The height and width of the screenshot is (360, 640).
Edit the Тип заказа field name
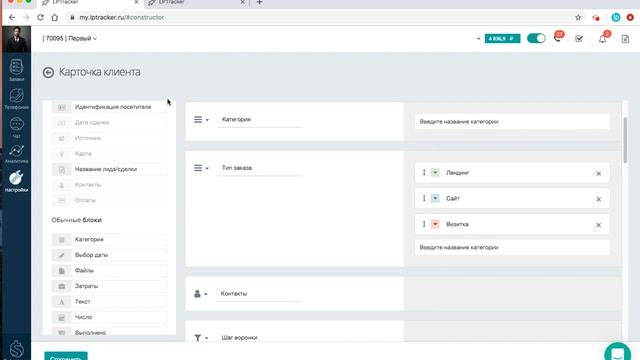tap(259, 168)
